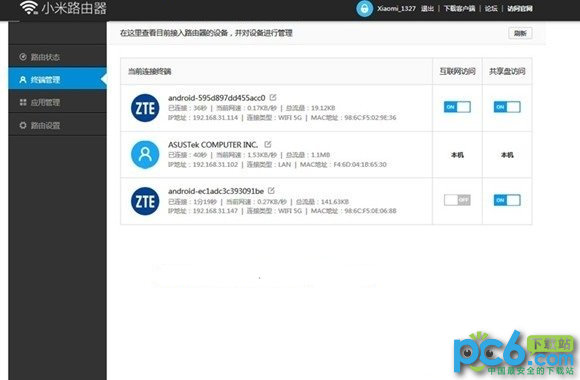Rename android-ec1adc3c393091be via edit icon
The height and width of the screenshot is (380, 580).
pyautogui.click(x=271, y=191)
